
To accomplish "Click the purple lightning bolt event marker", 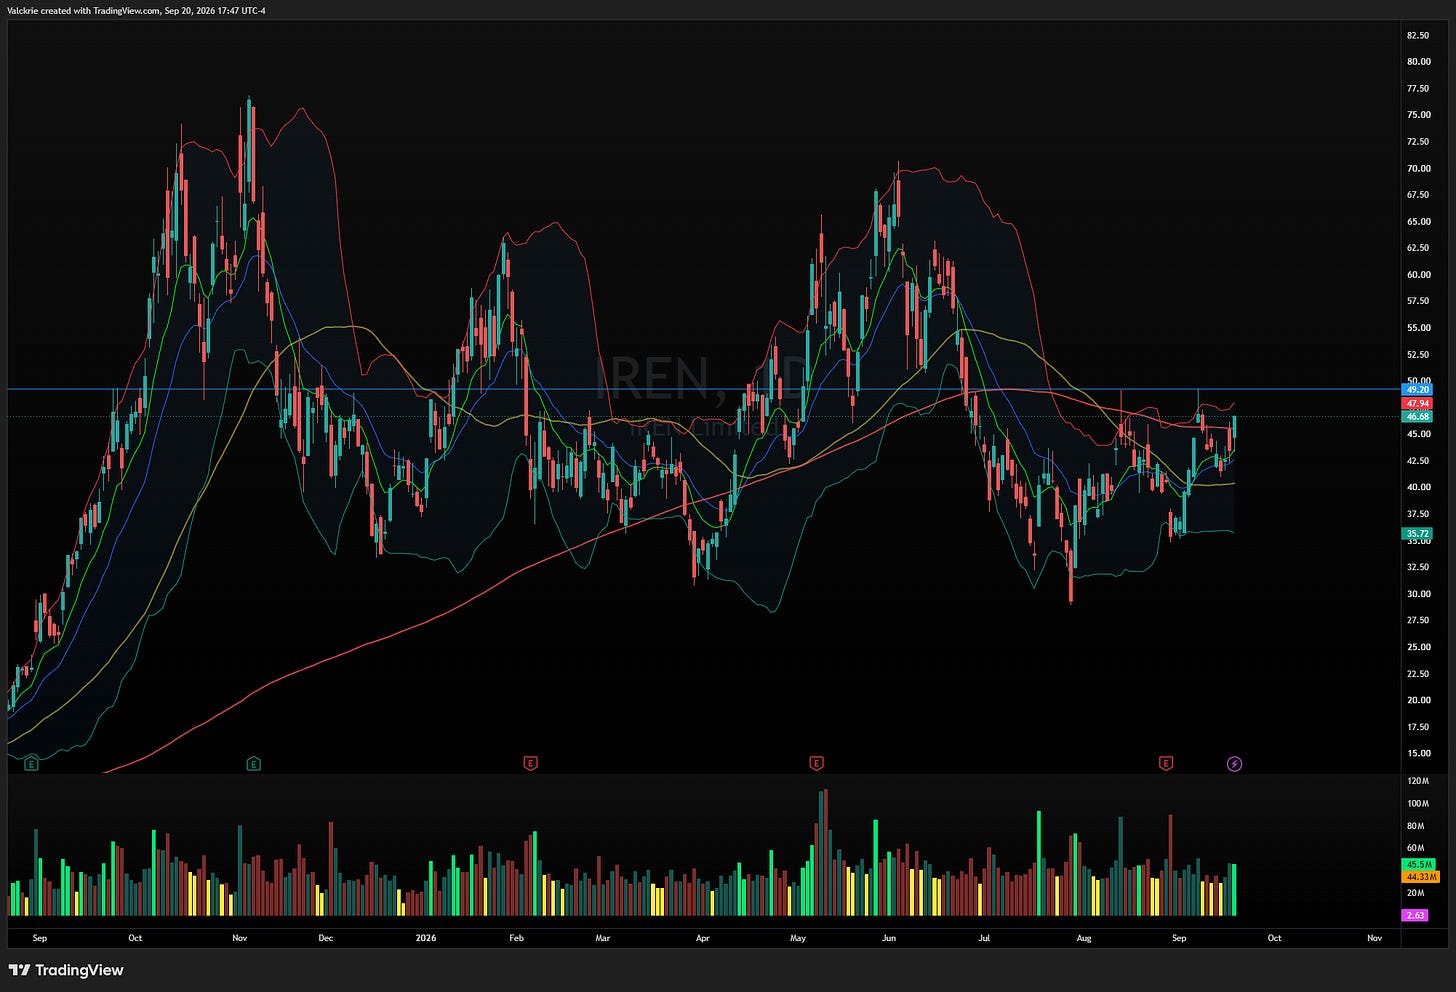I will (x=1234, y=764).
